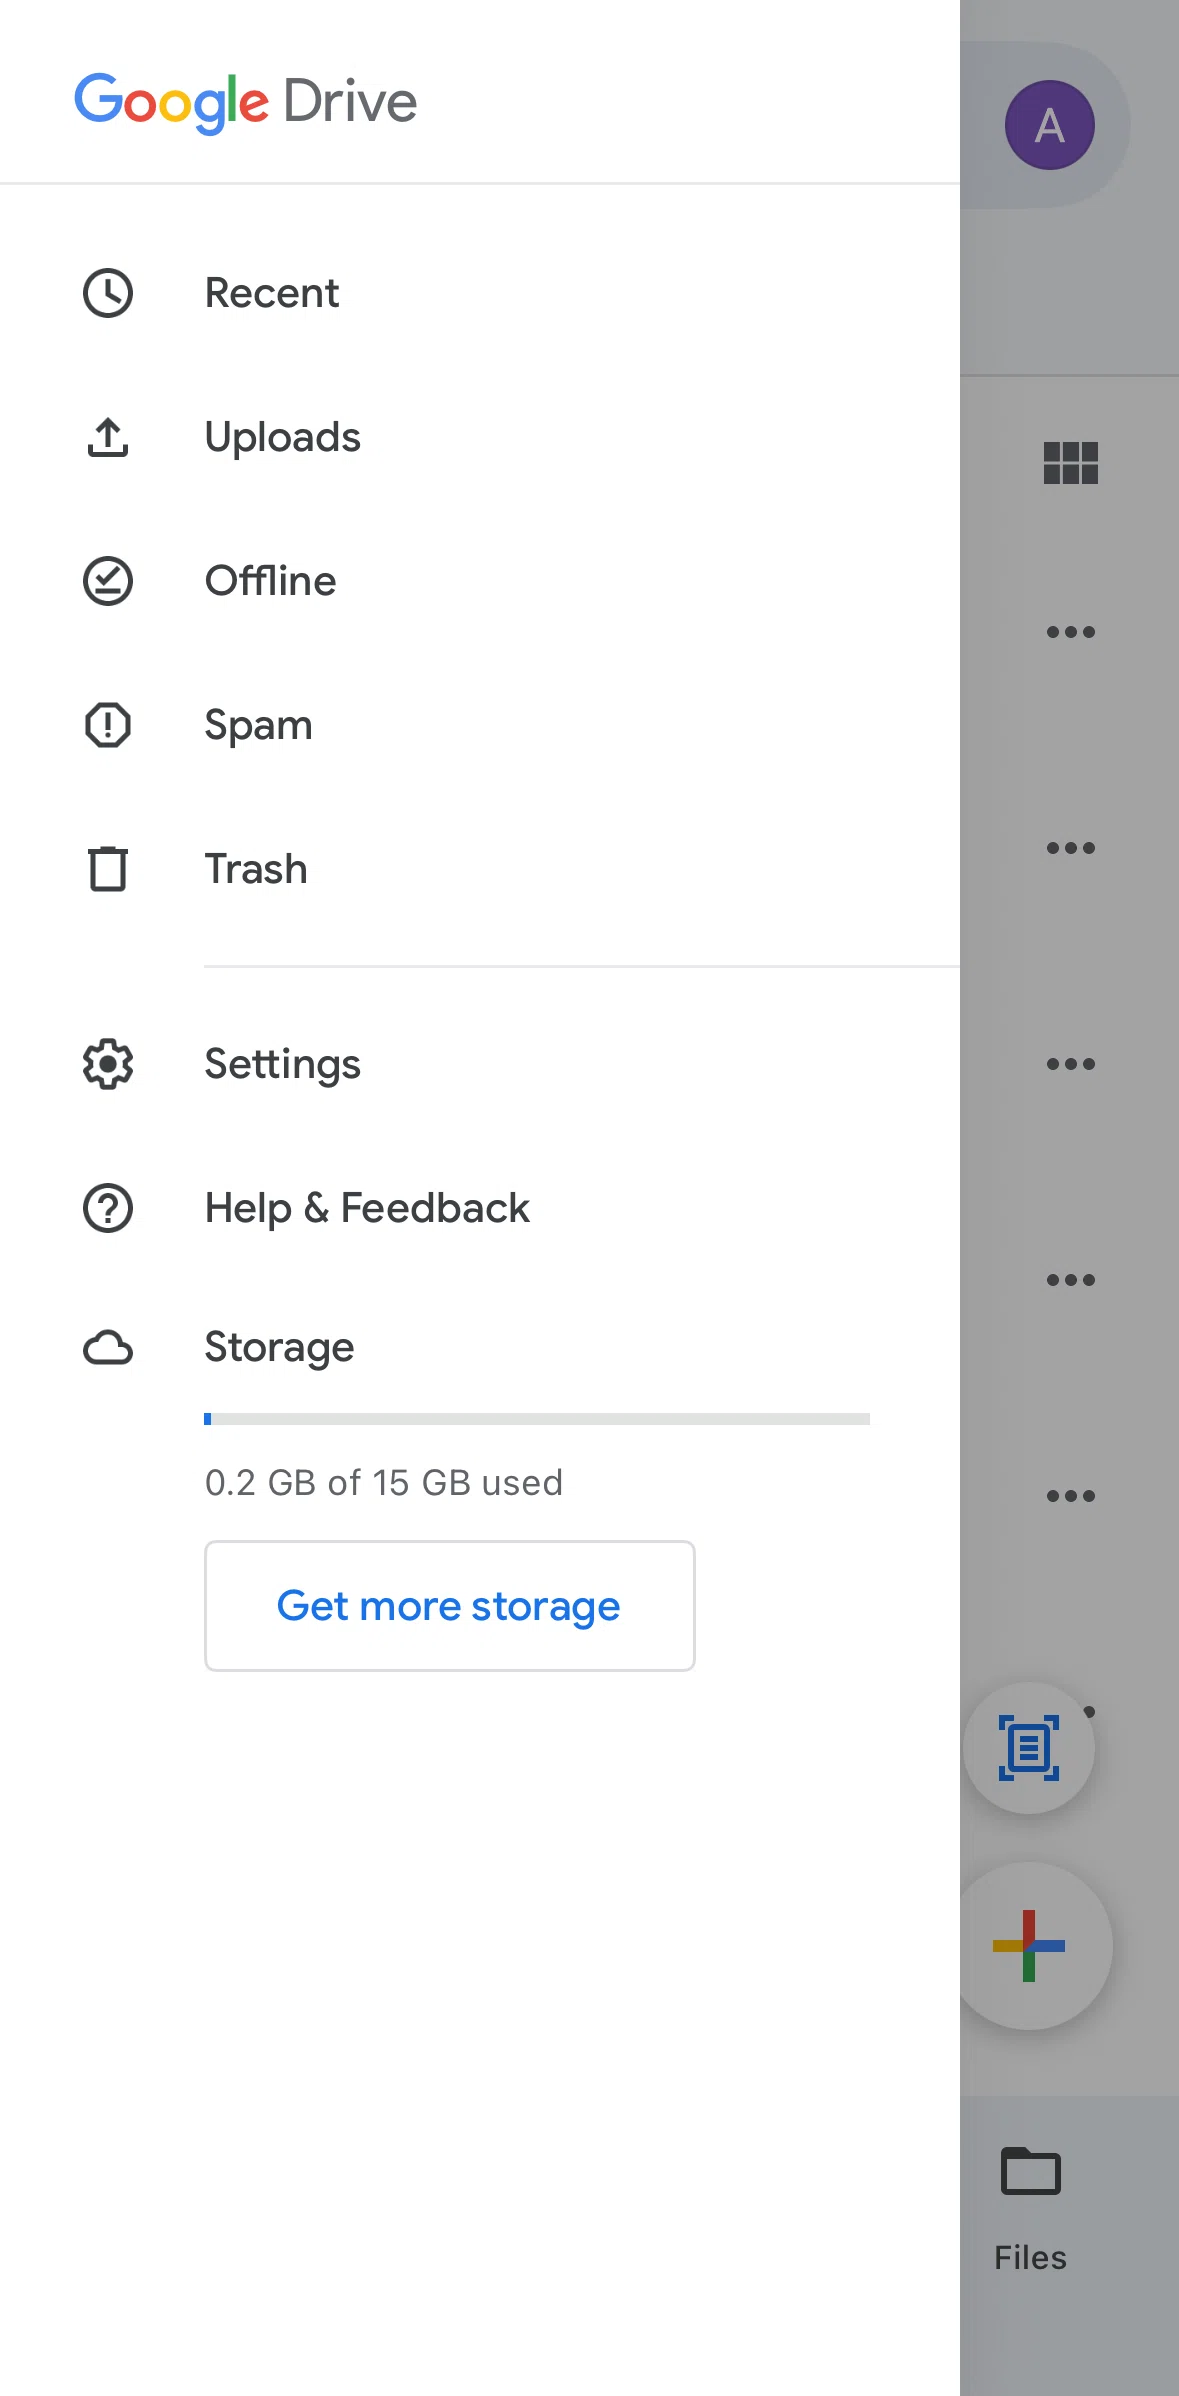Screen dimensions: 1179x2396
Task: Tap the Offline checkmark icon
Action: (x=108, y=581)
